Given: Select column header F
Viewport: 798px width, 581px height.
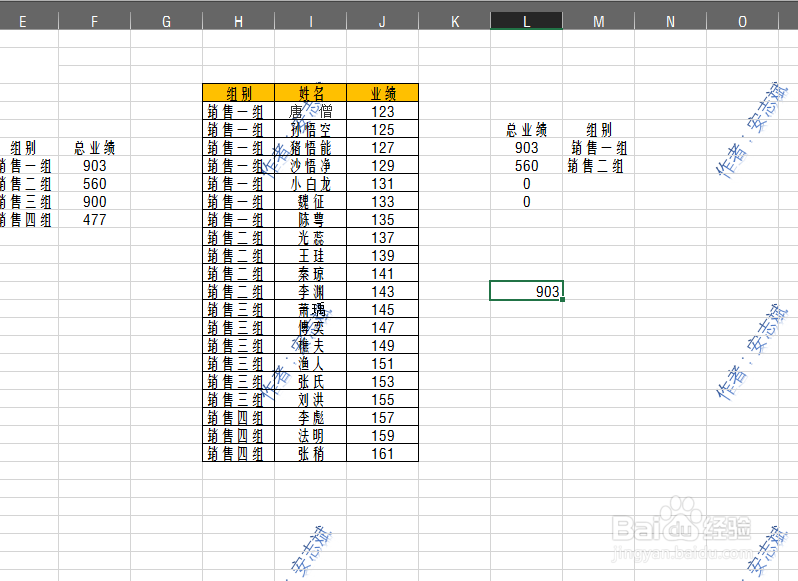Looking at the screenshot, I should (94, 21).
